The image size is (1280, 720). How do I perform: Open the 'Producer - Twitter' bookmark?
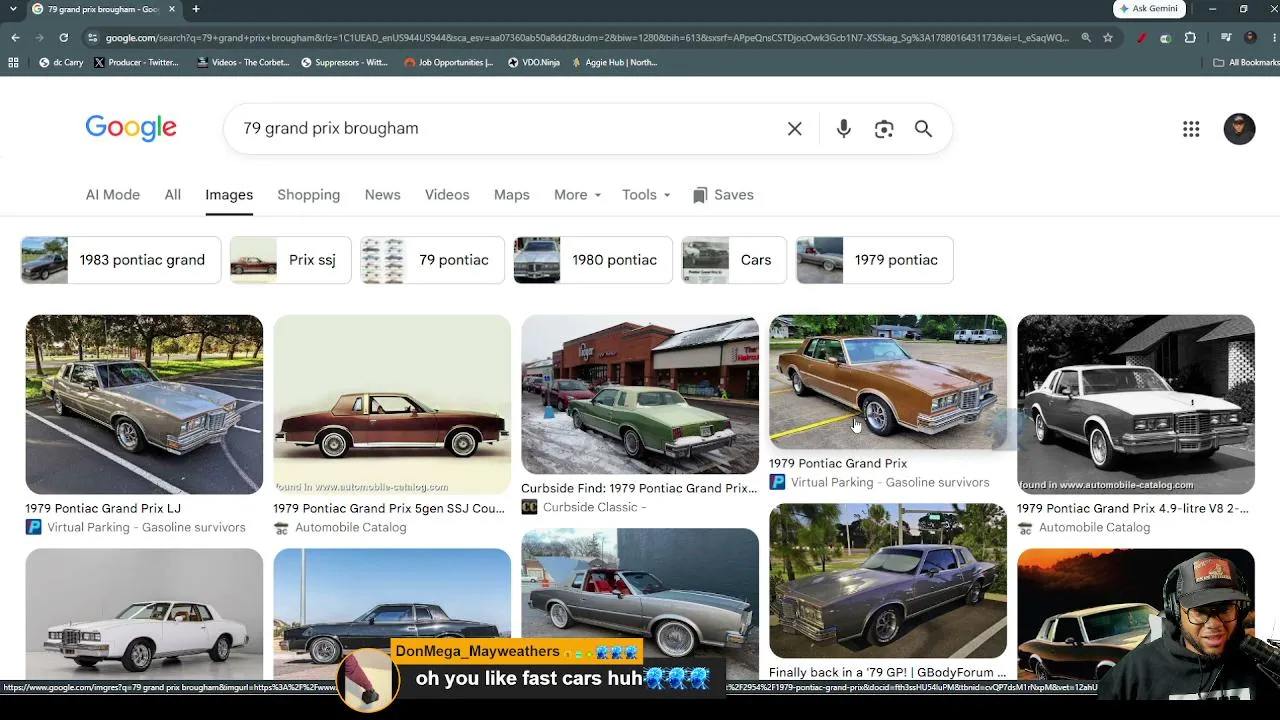click(x=136, y=62)
